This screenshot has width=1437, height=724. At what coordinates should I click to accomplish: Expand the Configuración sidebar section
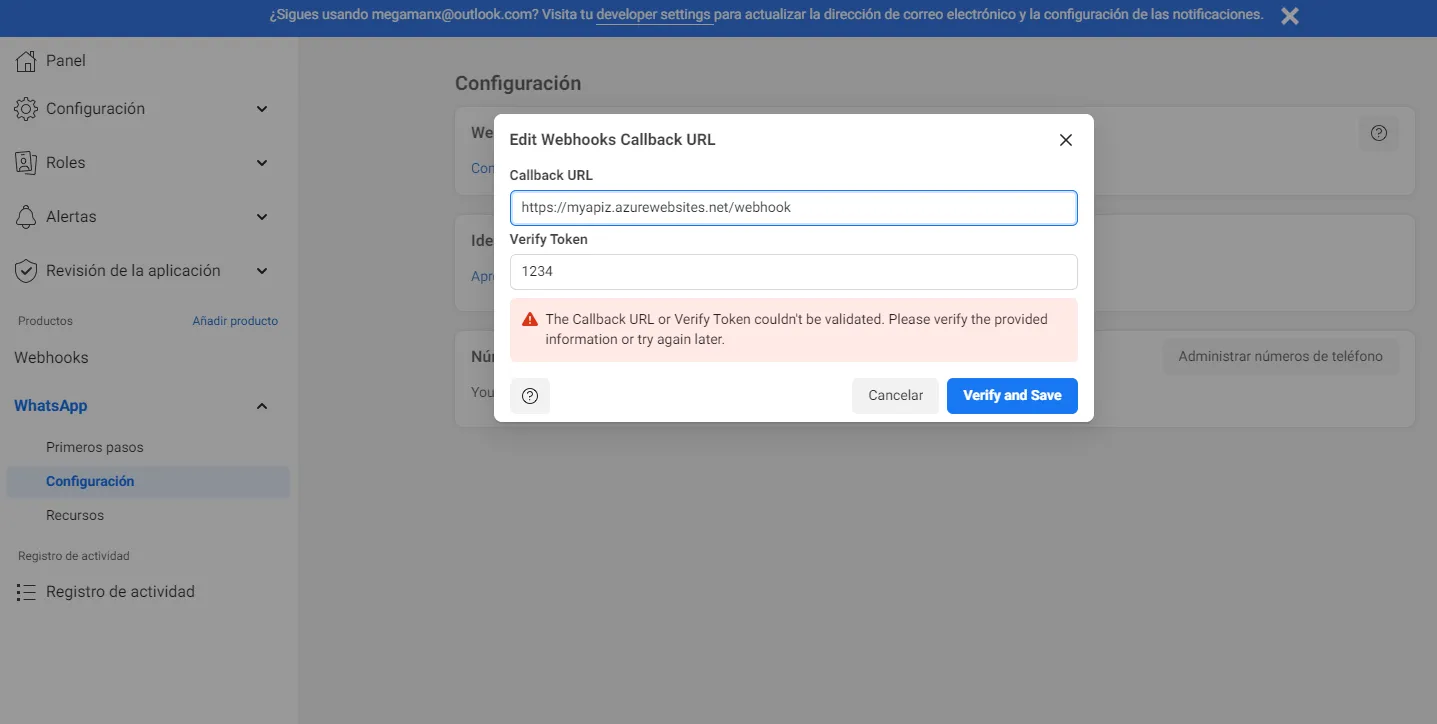point(262,109)
